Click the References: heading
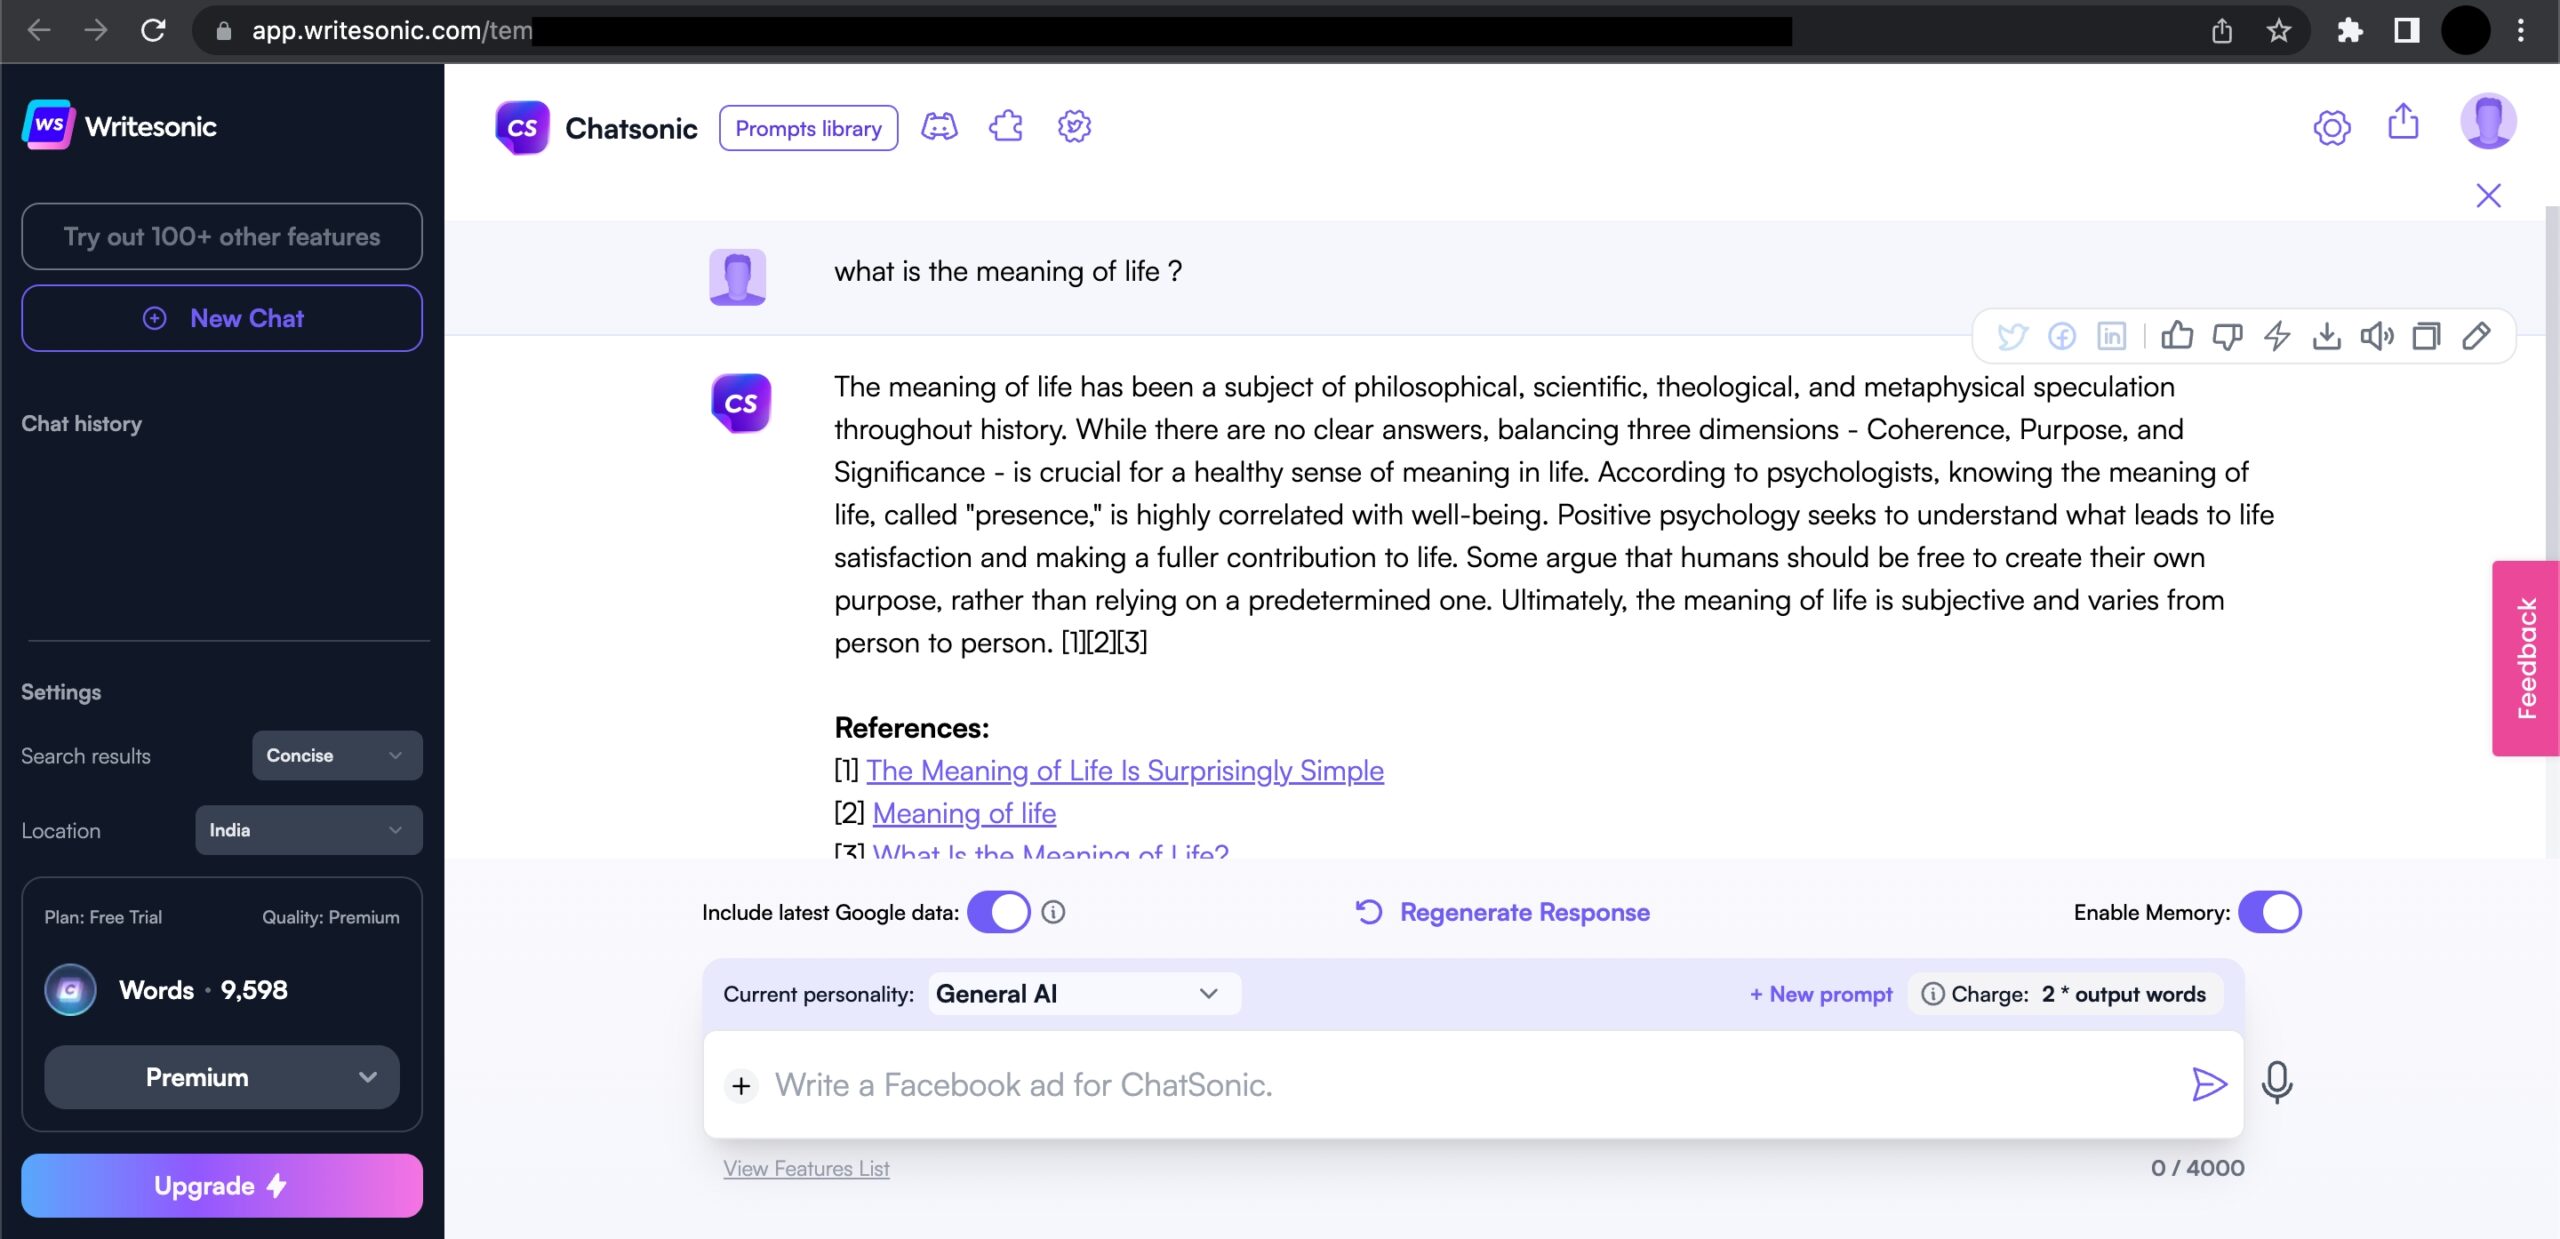 tap(911, 727)
